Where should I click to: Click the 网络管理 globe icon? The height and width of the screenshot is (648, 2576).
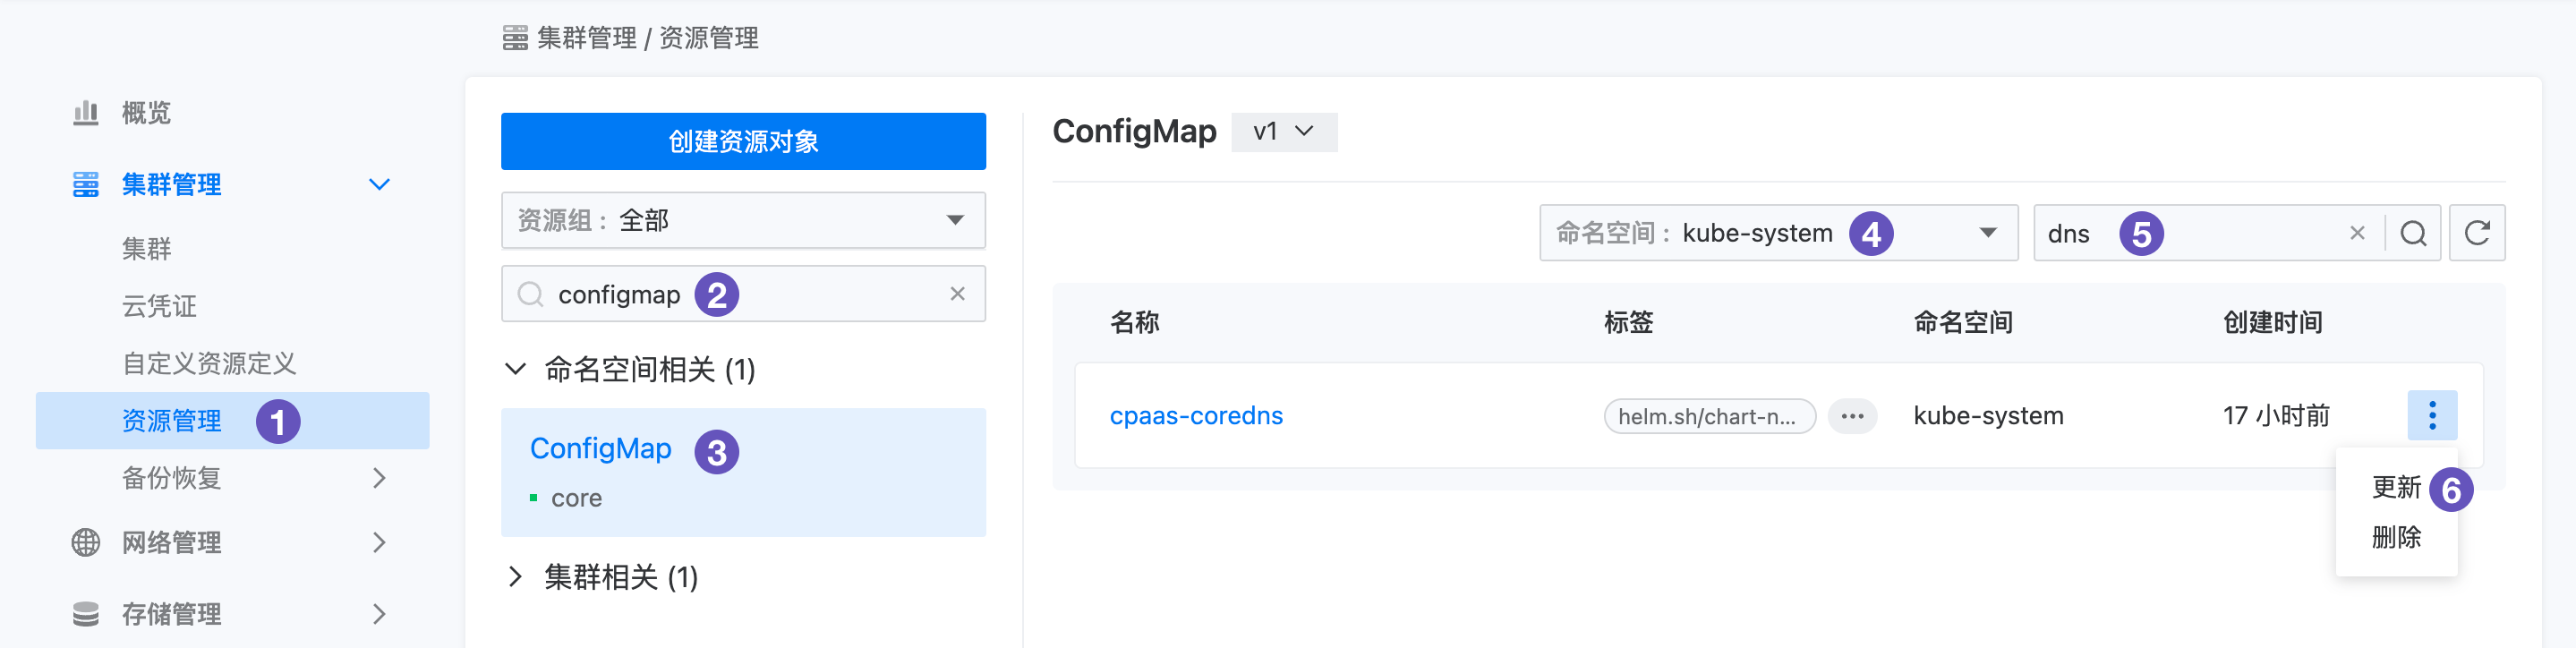click(x=86, y=542)
